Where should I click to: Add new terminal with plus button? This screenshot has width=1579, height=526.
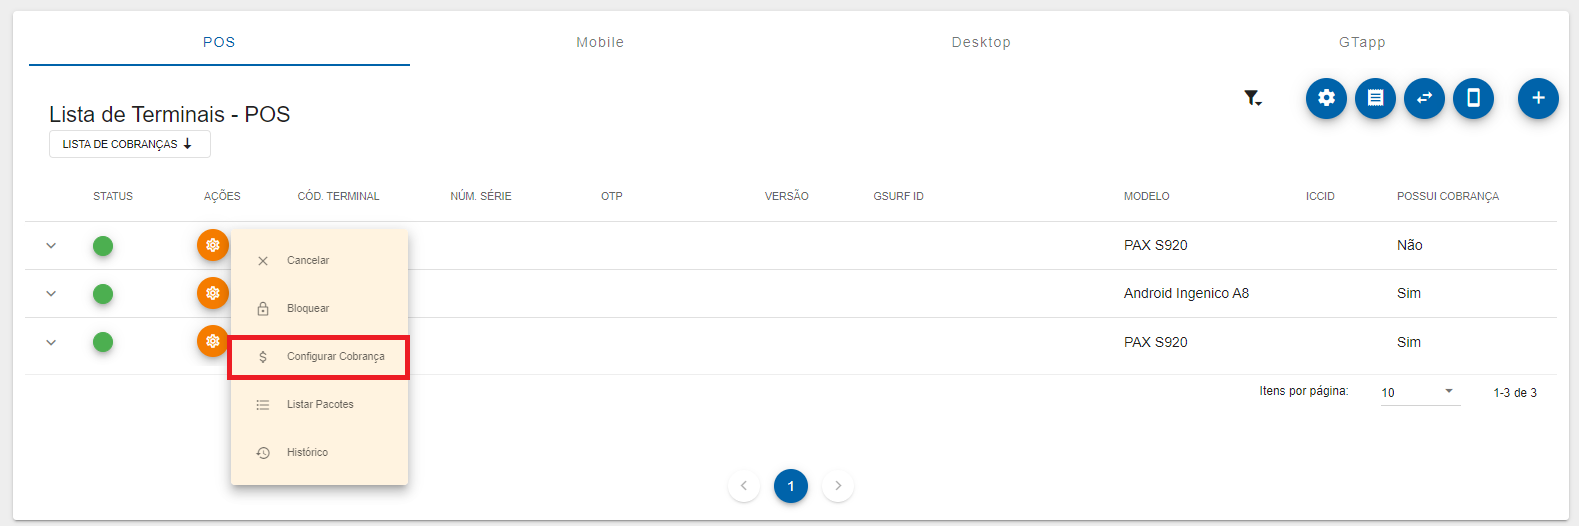click(x=1538, y=98)
